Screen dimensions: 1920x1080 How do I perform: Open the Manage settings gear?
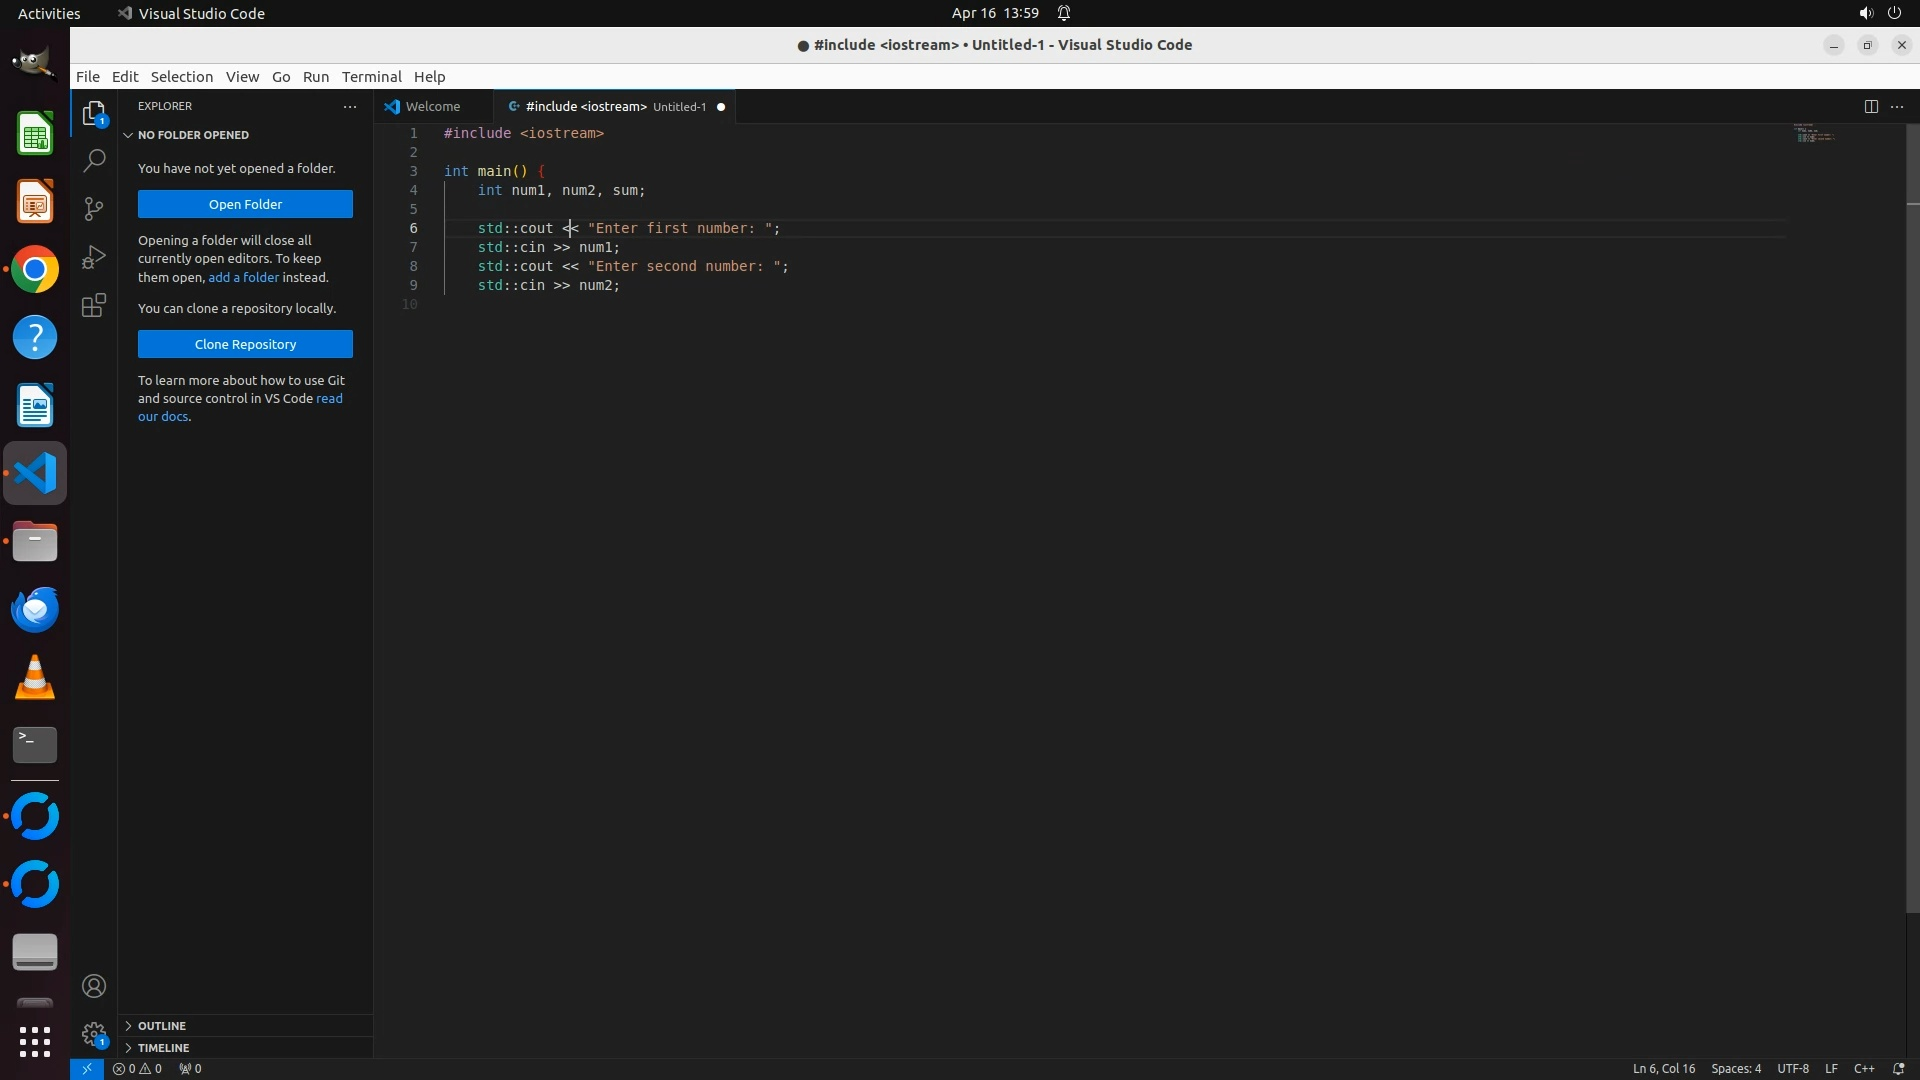point(94,1034)
